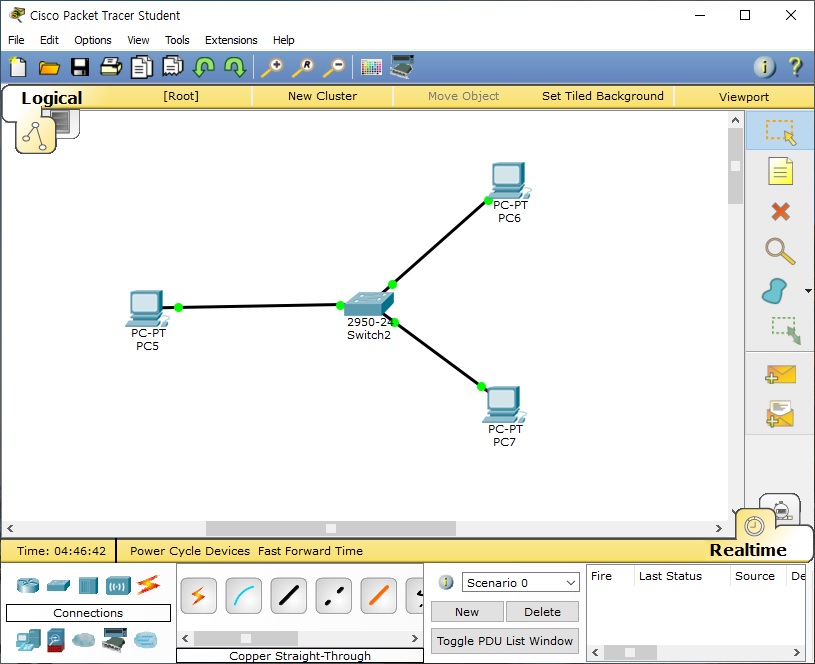Open the Options menu
The image size is (815, 664).
click(93, 40)
